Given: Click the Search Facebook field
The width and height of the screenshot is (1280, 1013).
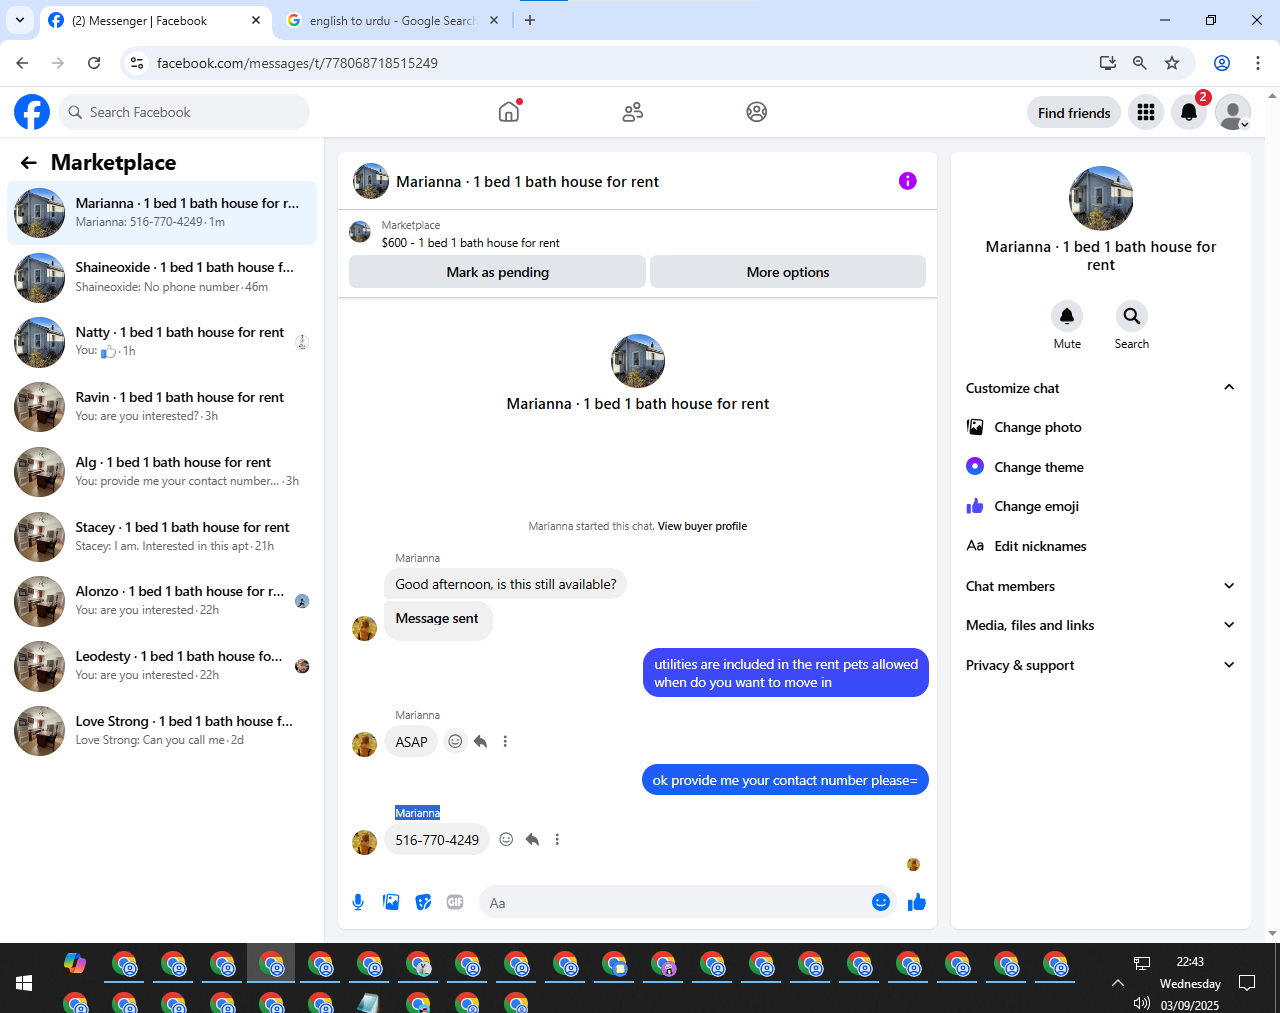Looking at the screenshot, I should click(184, 112).
